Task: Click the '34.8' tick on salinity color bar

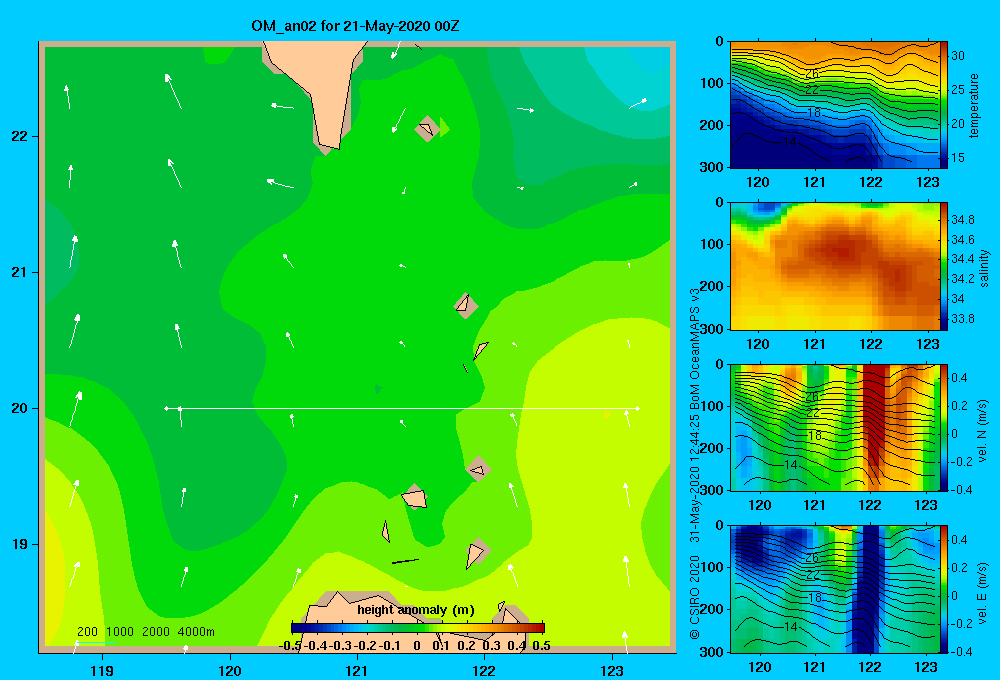Action: click(x=963, y=220)
